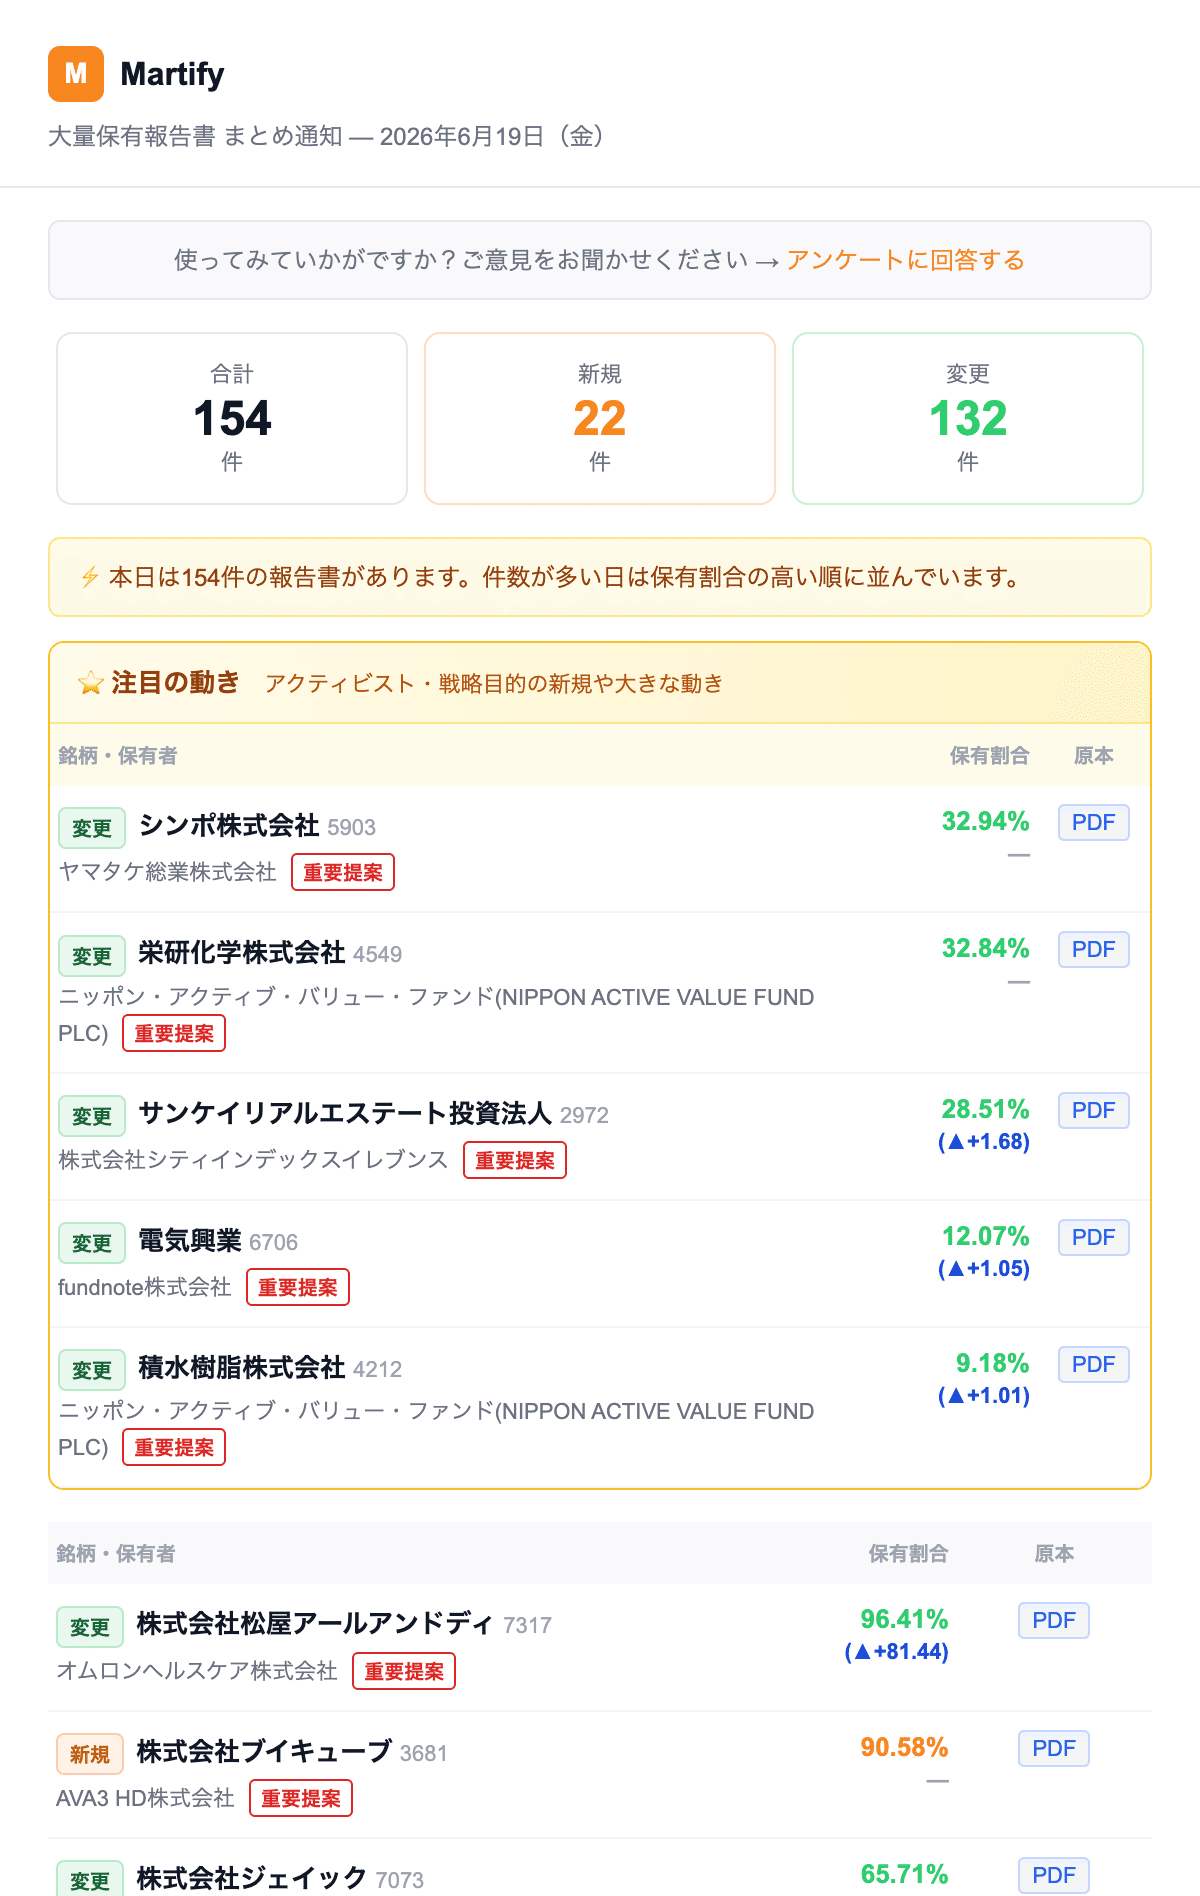Image resolution: width=1200 pixels, height=1896 pixels.
Task: Open PDF for 栄研化学株式会社
Action: pyautogui.click(x=1094, y=949)
